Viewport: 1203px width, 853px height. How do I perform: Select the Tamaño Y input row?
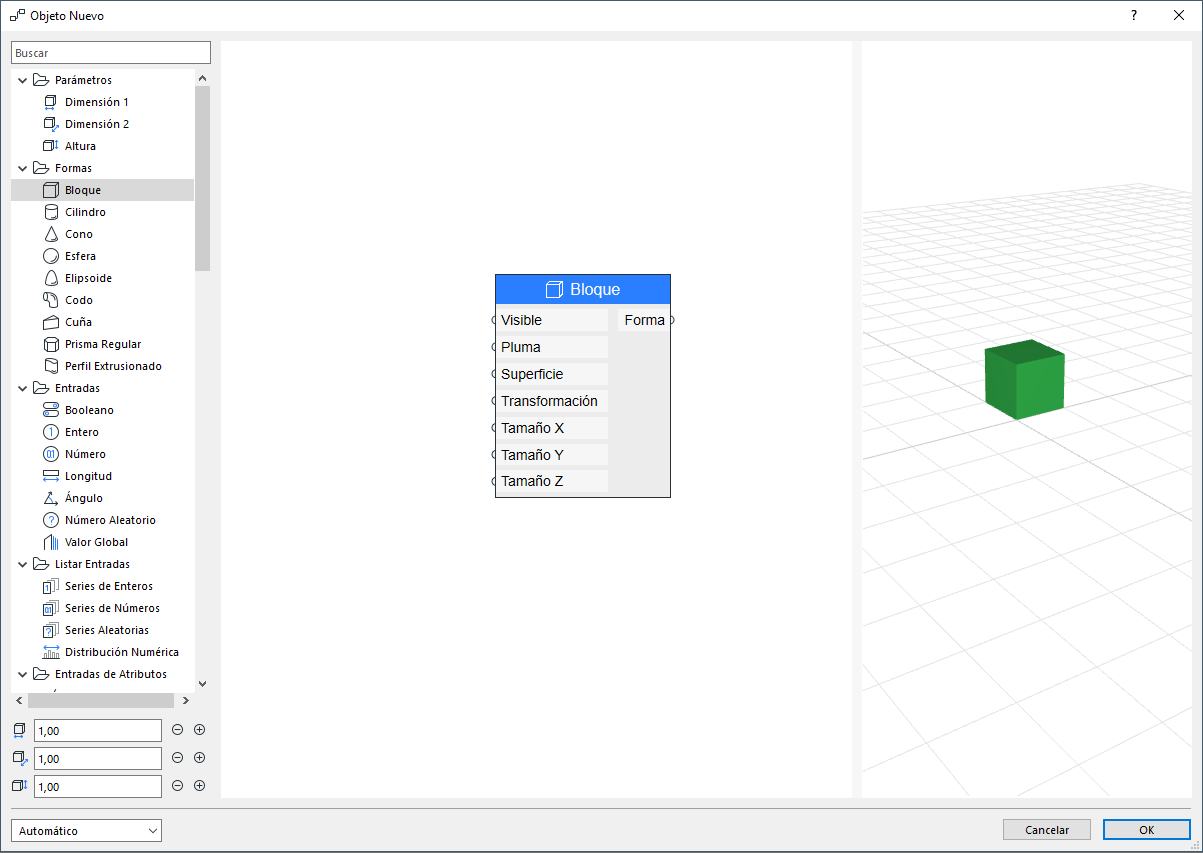(552, 455)
